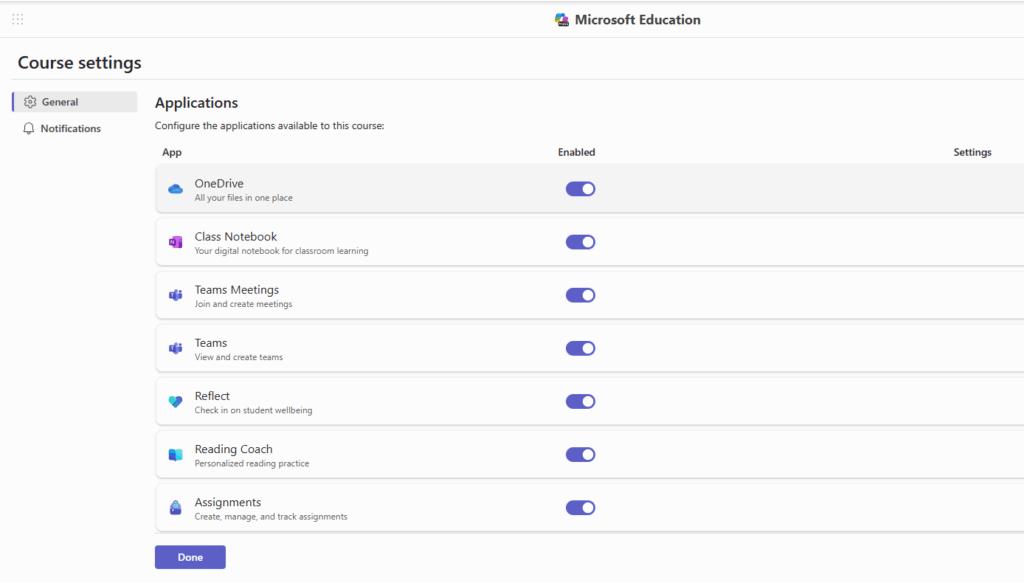
Task: Click the OneDrive app name
Action: tap(219, 183)
